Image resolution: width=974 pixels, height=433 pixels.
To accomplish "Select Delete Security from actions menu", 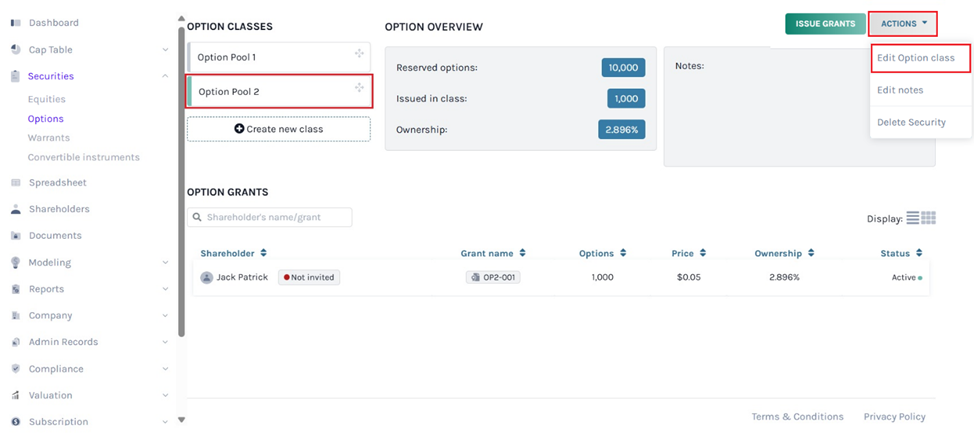I will click(x=910, y=122).
